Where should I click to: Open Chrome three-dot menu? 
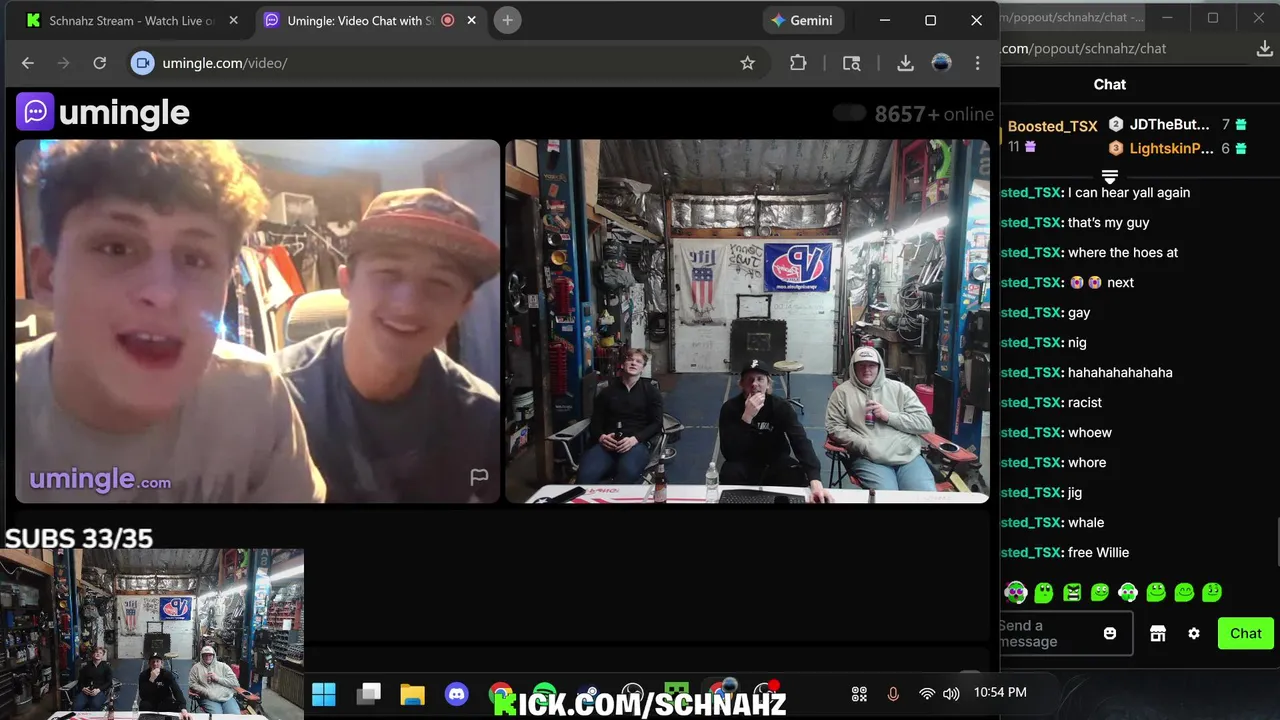click(x=977, y=63)
